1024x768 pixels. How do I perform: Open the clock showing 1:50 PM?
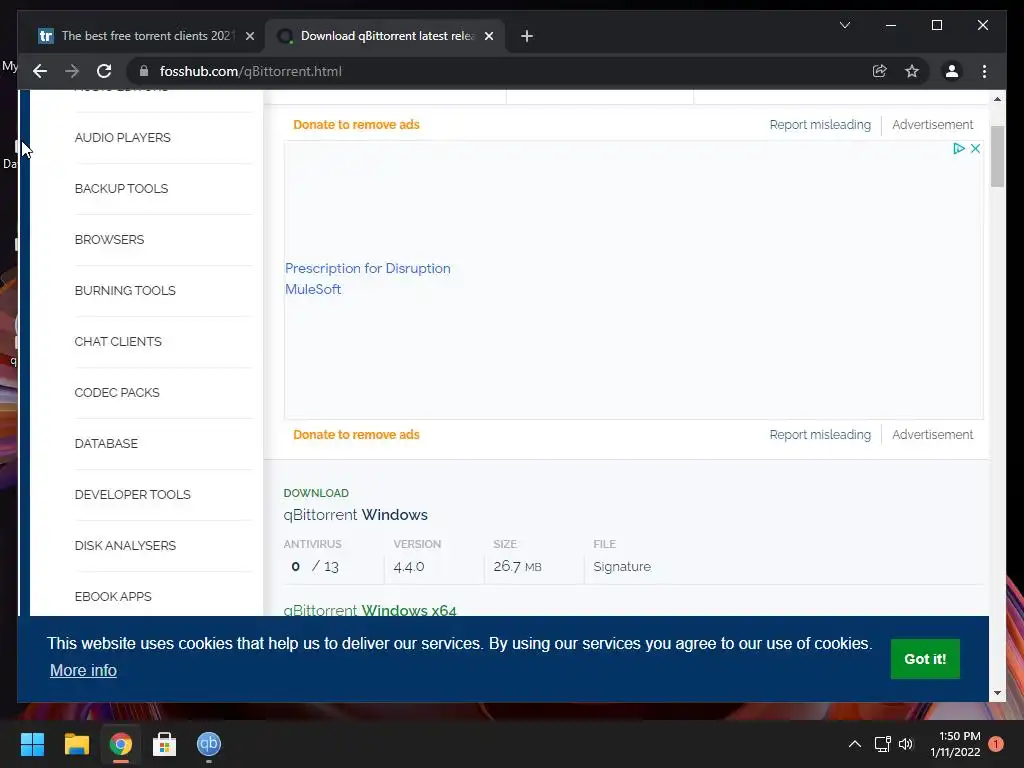(x=955, y=744)
